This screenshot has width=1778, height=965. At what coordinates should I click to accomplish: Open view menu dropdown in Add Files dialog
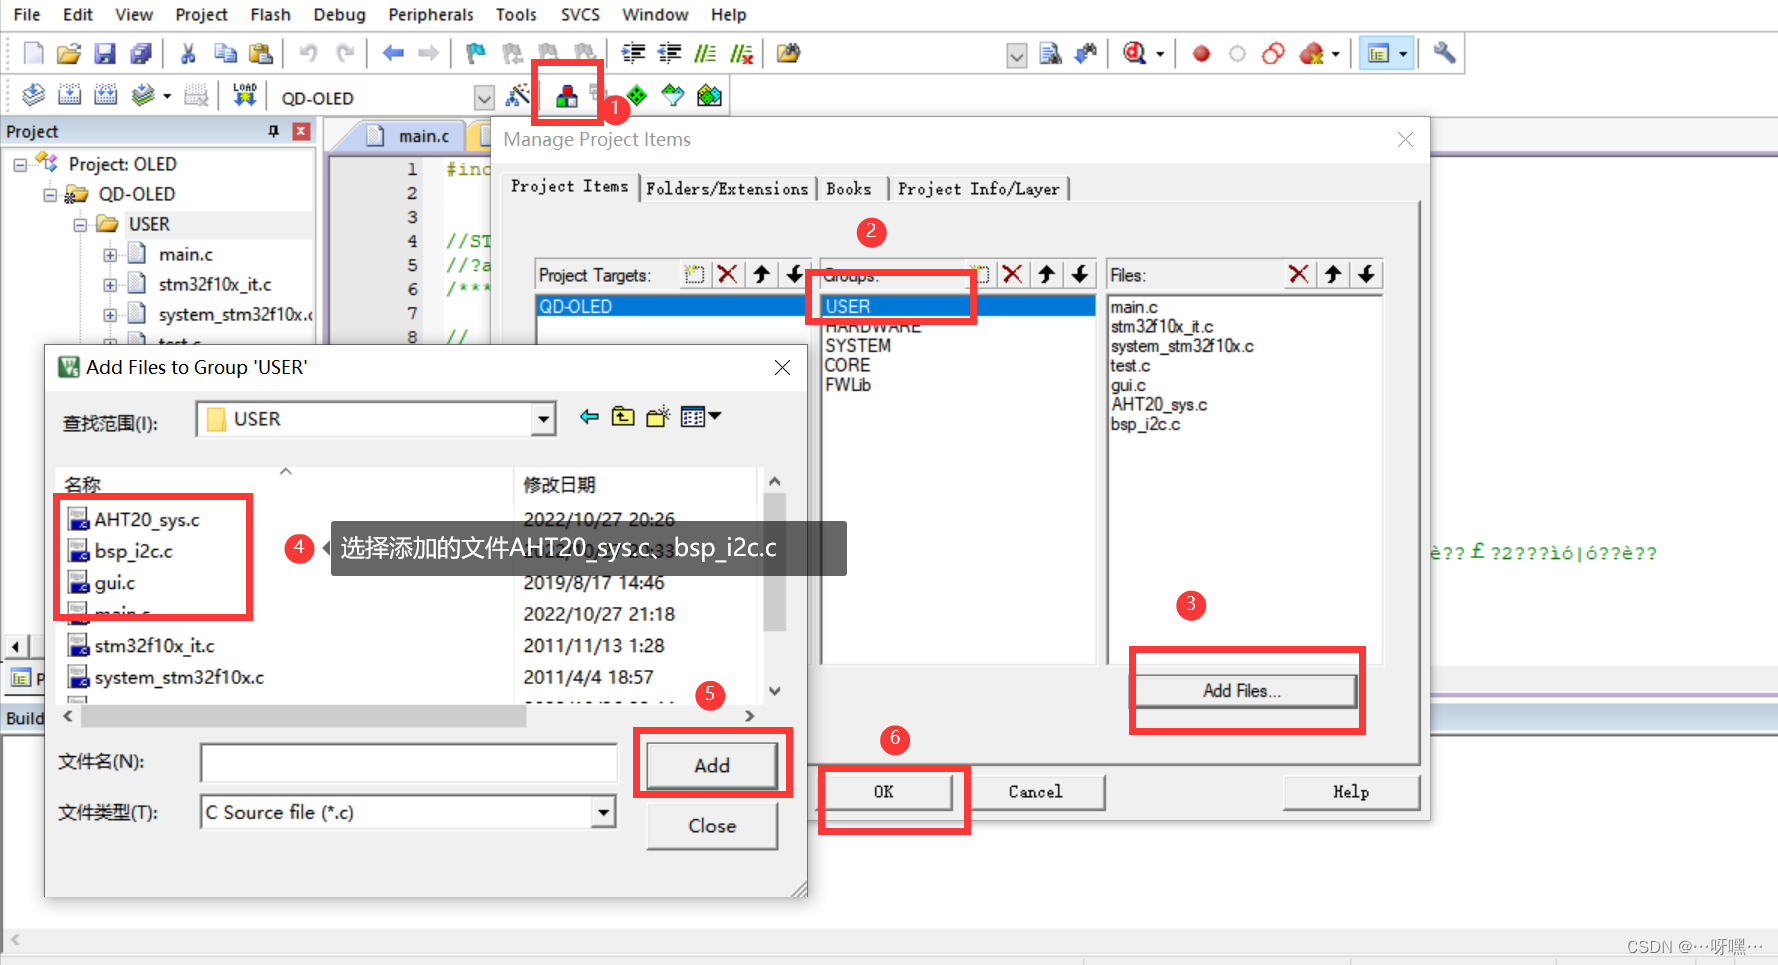(716, 416)
